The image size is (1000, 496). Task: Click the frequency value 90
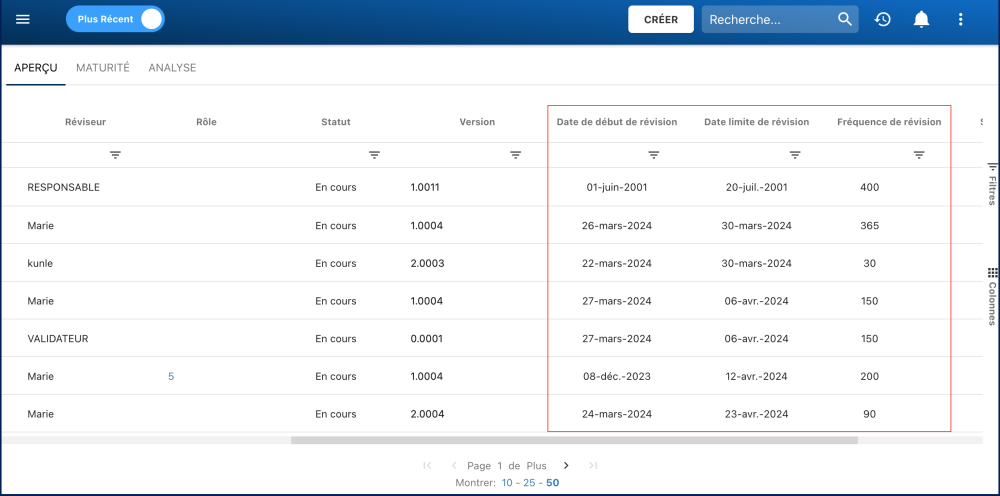click(869, 414)
